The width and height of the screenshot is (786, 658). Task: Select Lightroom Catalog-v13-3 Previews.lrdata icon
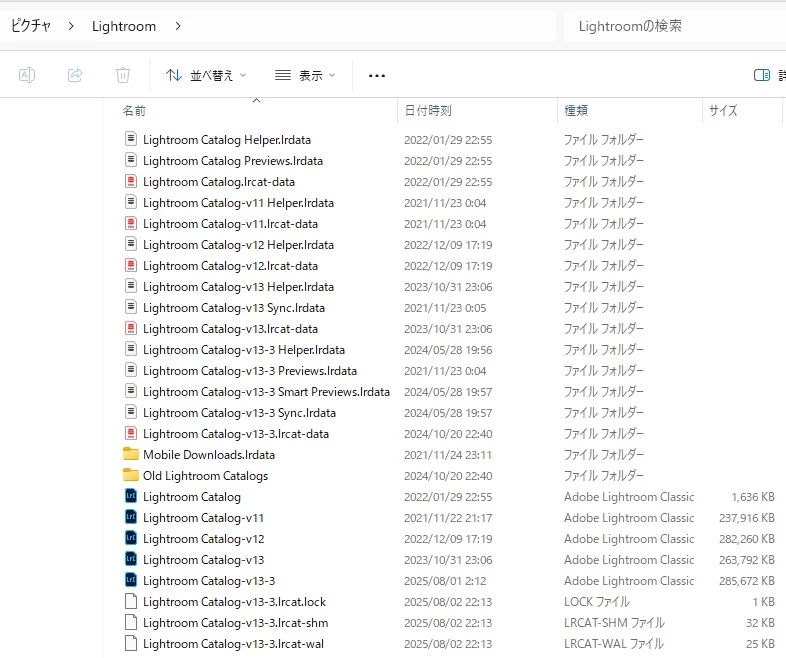[x=130, y=370]
